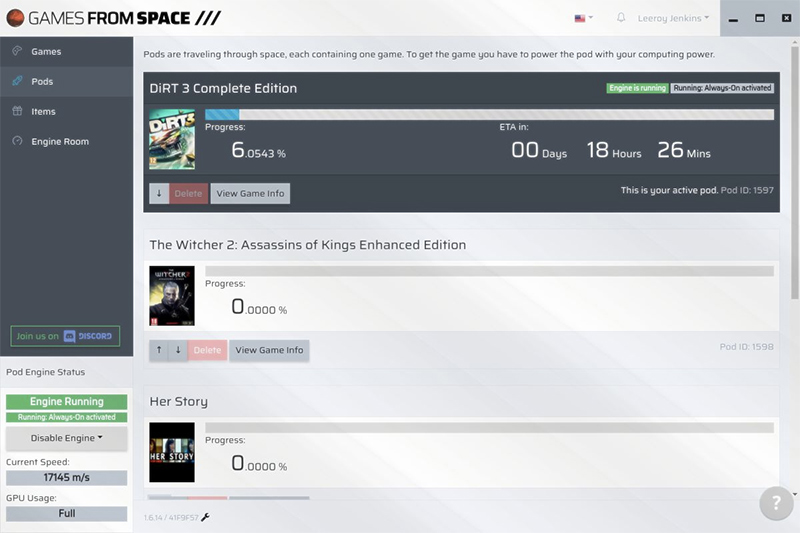
Task: Delete the Witcher 2 pod
Action: [207, 350]
